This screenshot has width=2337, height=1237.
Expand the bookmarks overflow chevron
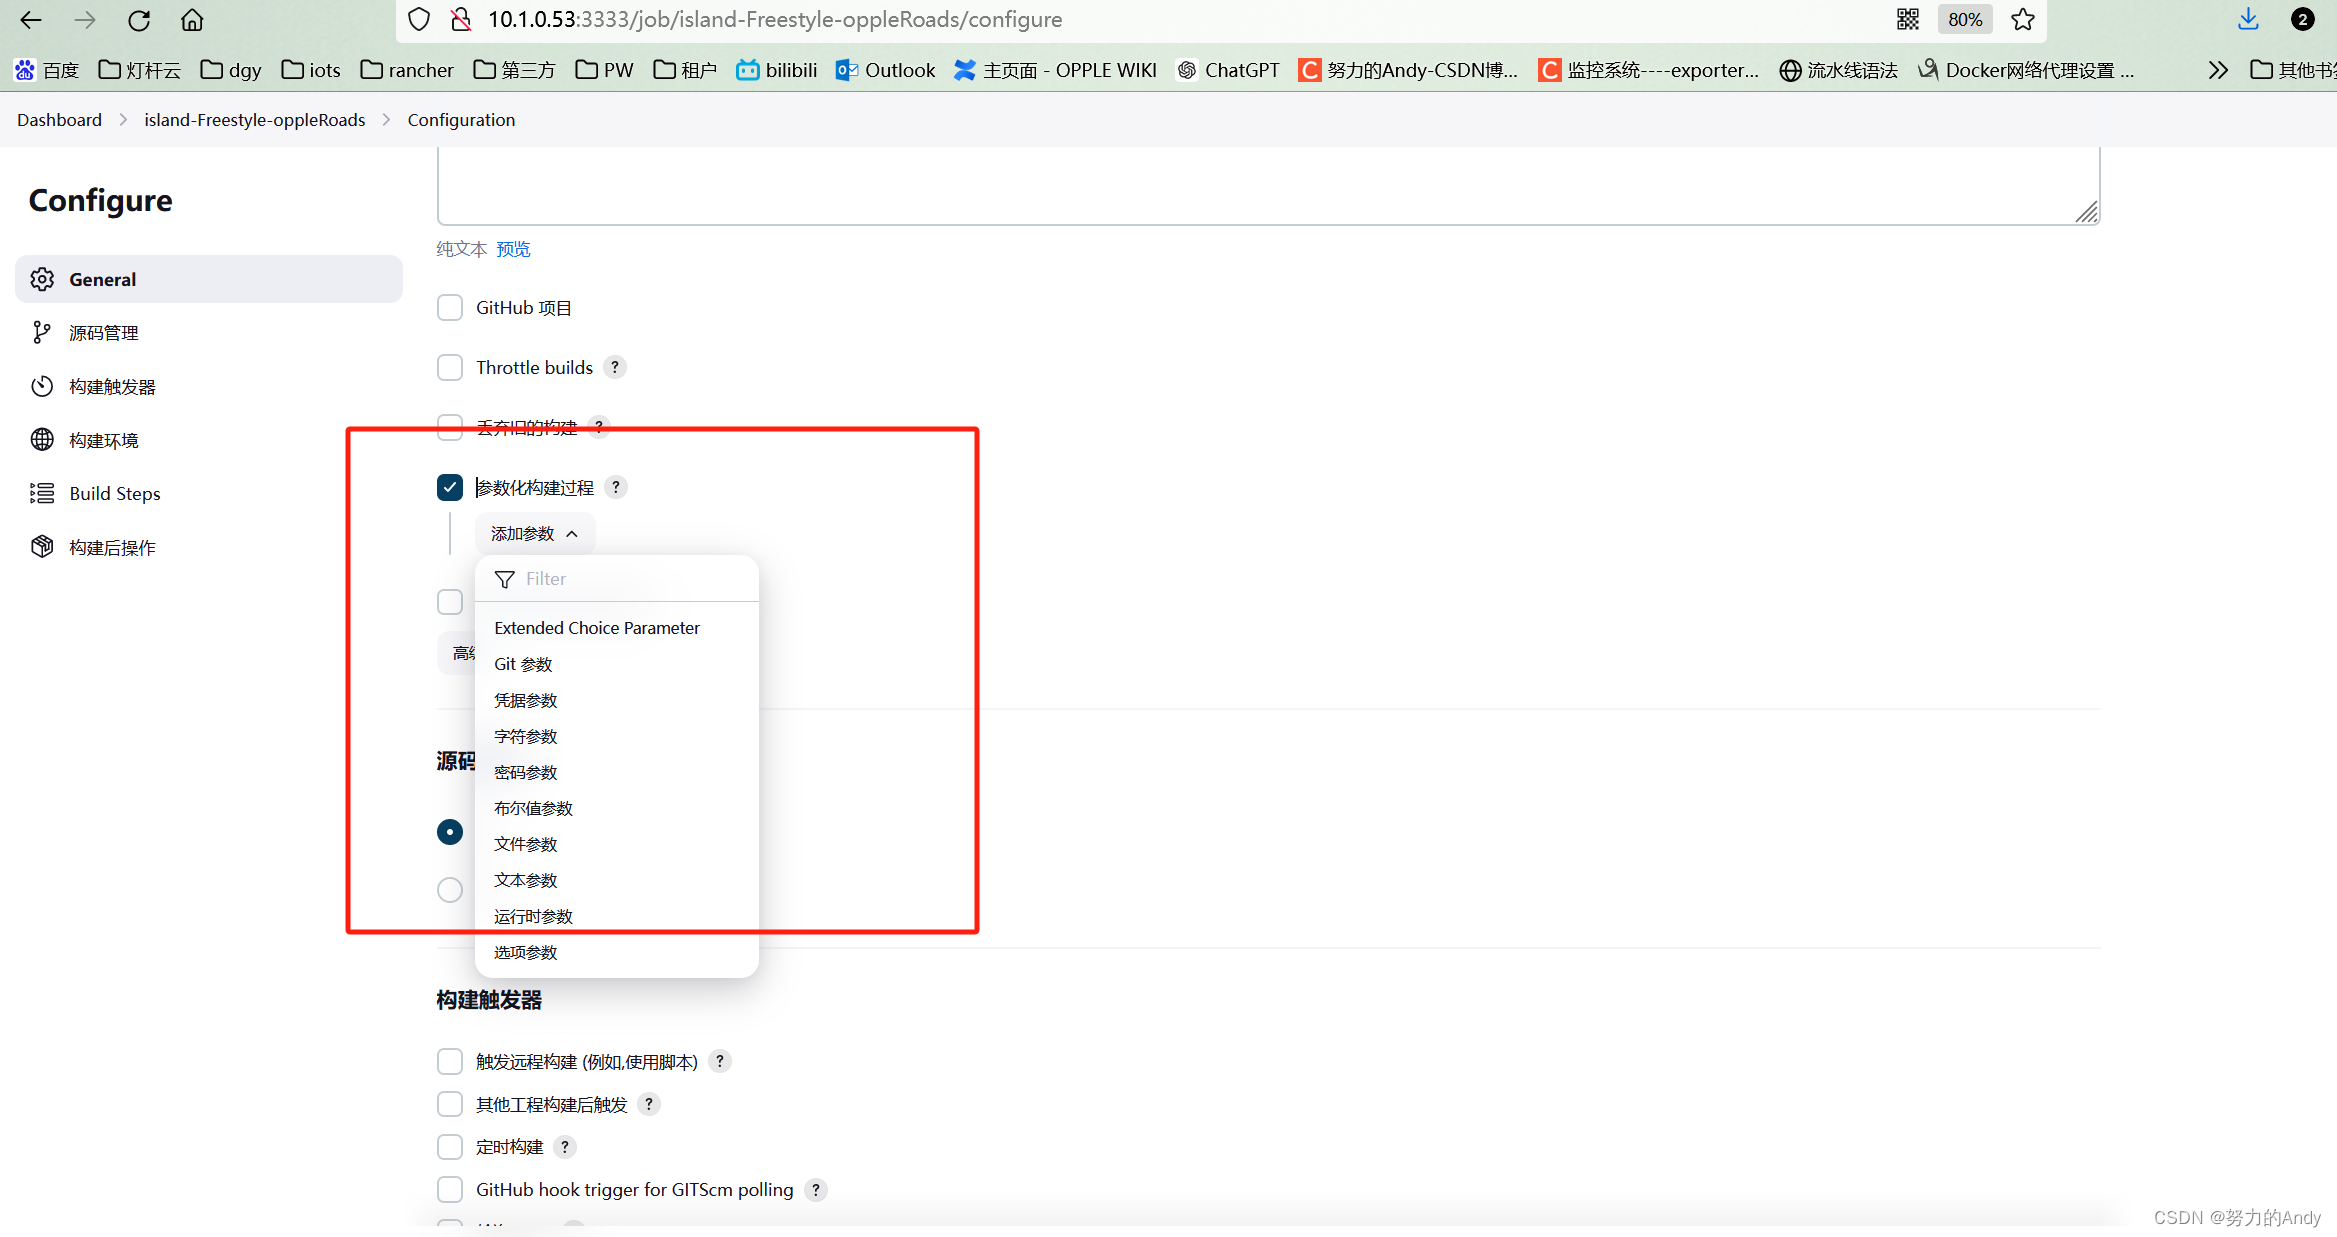tap(2218, 70)
